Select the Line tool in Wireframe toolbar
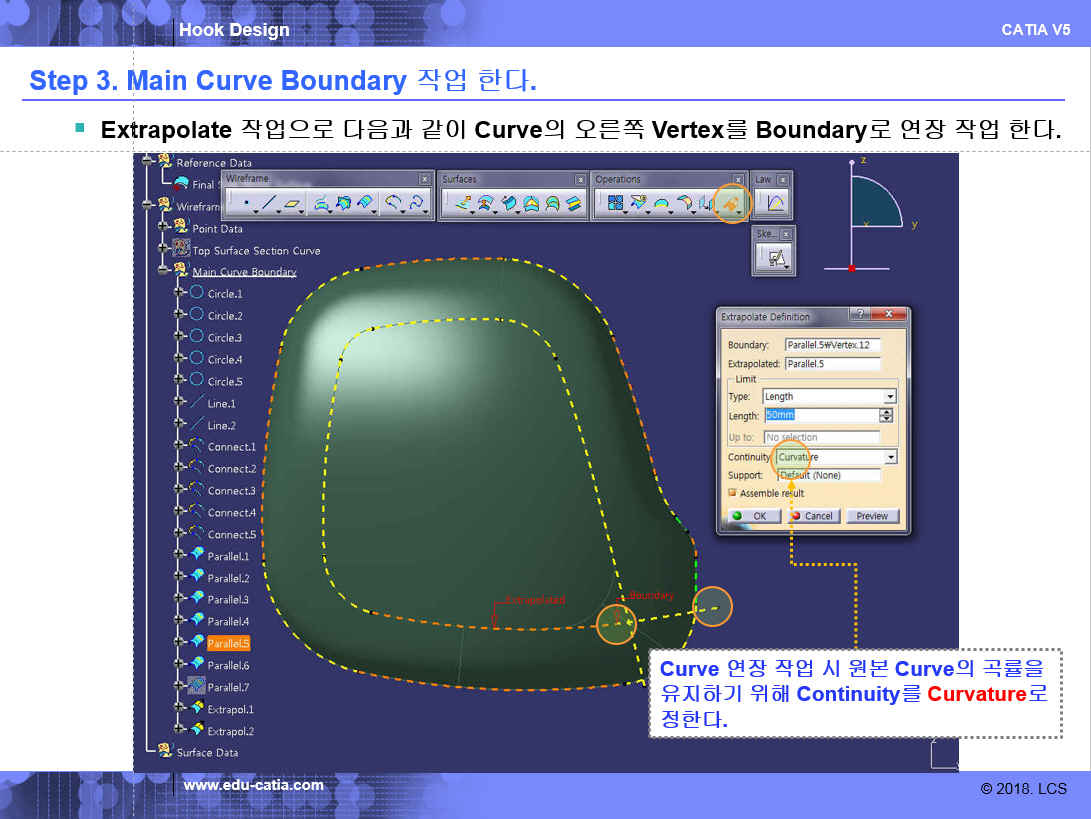The image size is (1091, 819). tap(269, 204)
